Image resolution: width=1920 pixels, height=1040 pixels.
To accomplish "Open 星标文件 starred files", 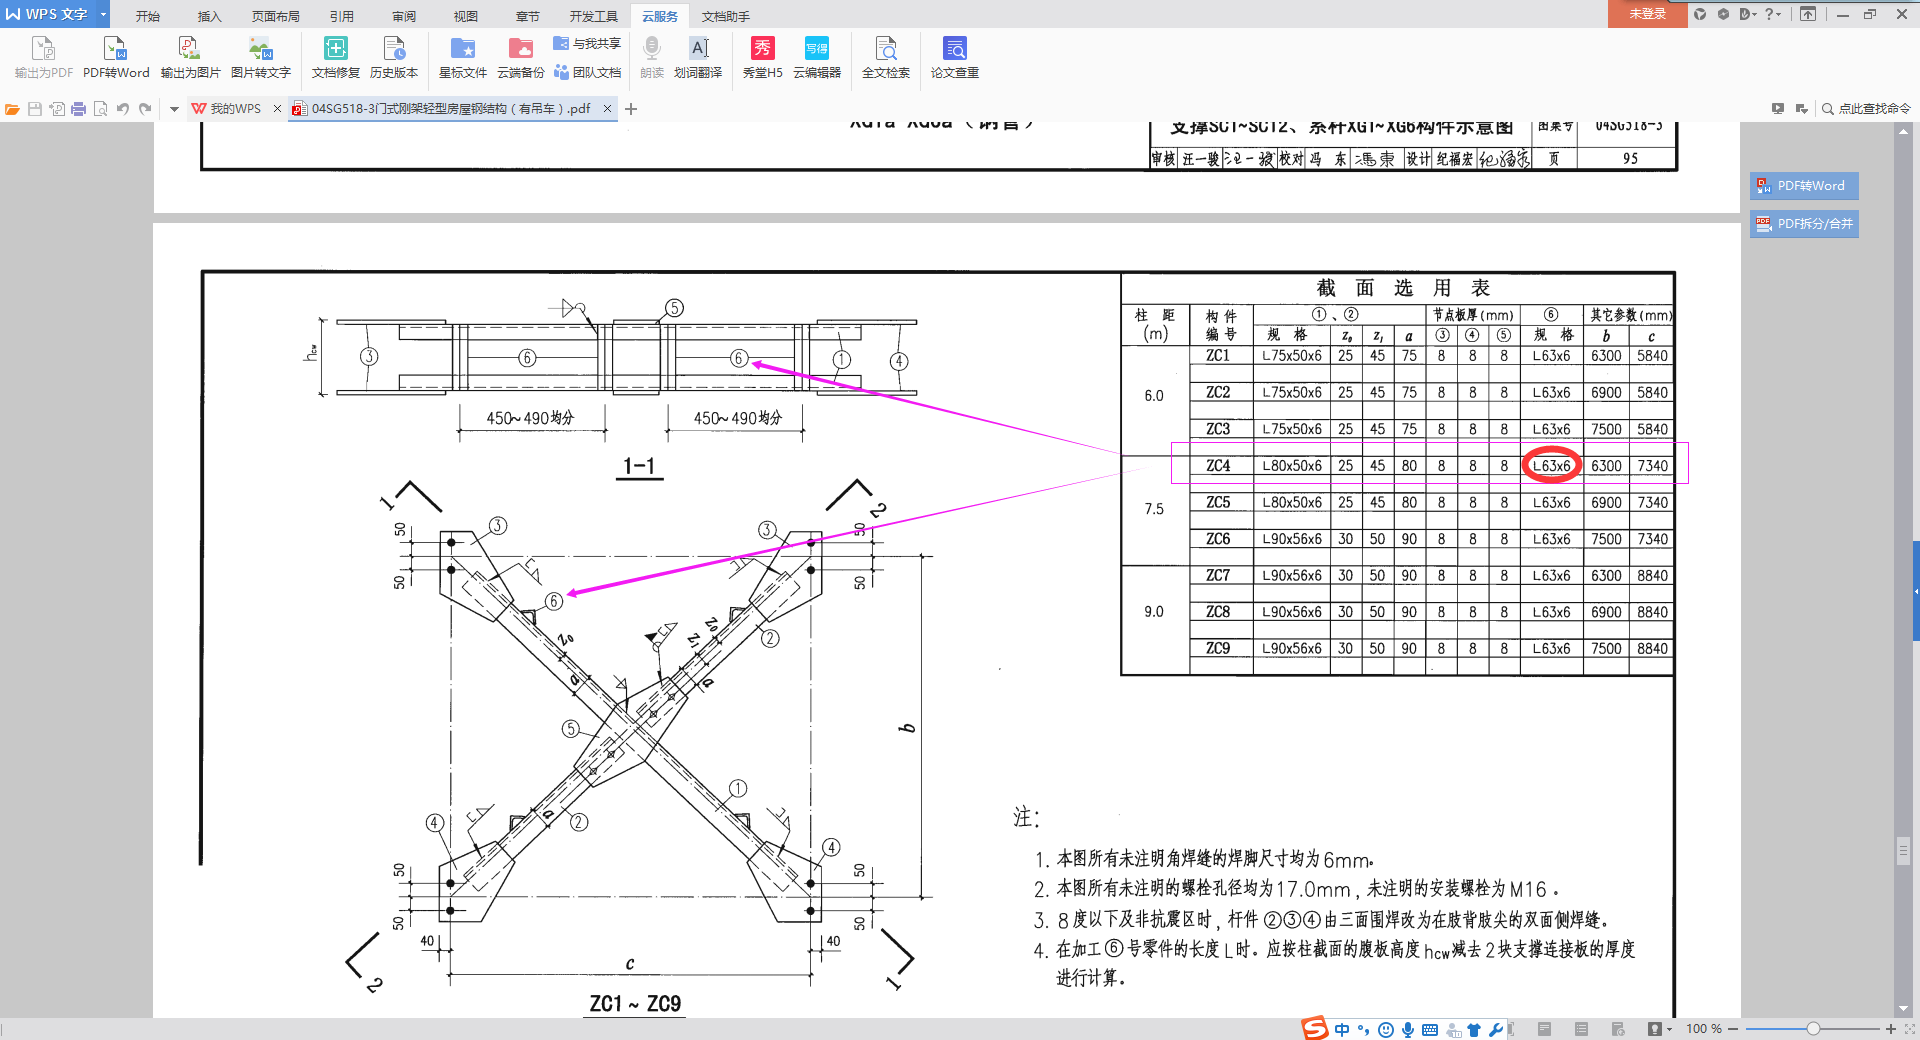I will click(x=462, y=57).
